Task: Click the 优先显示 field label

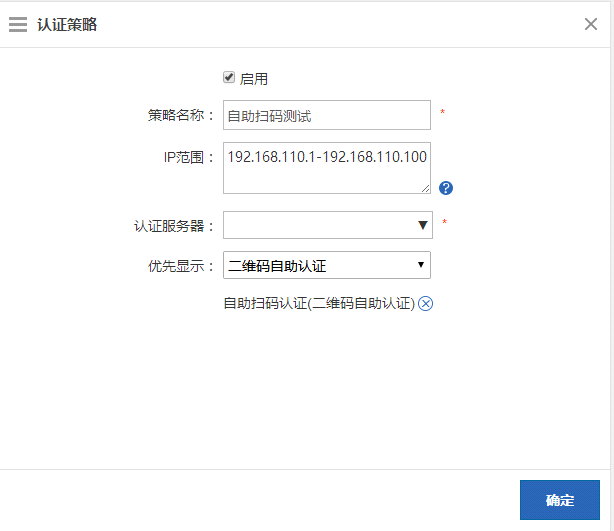Action: click(181, 265)
